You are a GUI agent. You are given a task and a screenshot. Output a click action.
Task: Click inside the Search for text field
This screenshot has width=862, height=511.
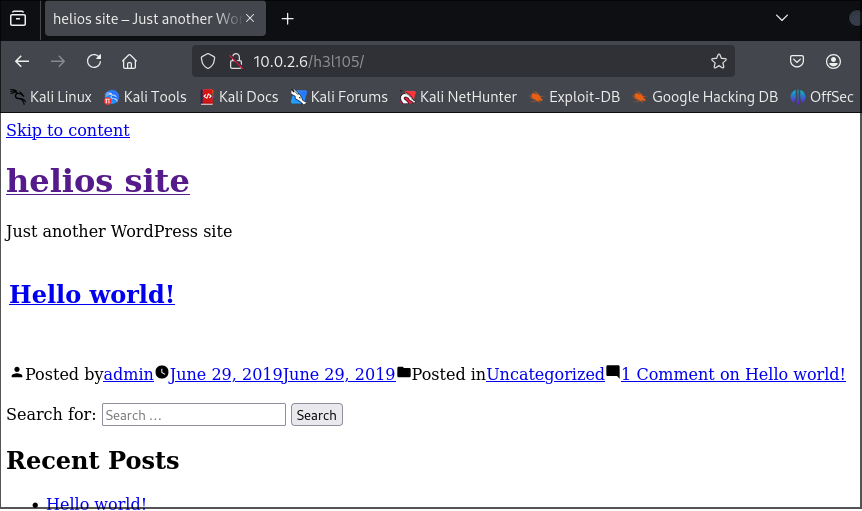(x=194, y=415)
